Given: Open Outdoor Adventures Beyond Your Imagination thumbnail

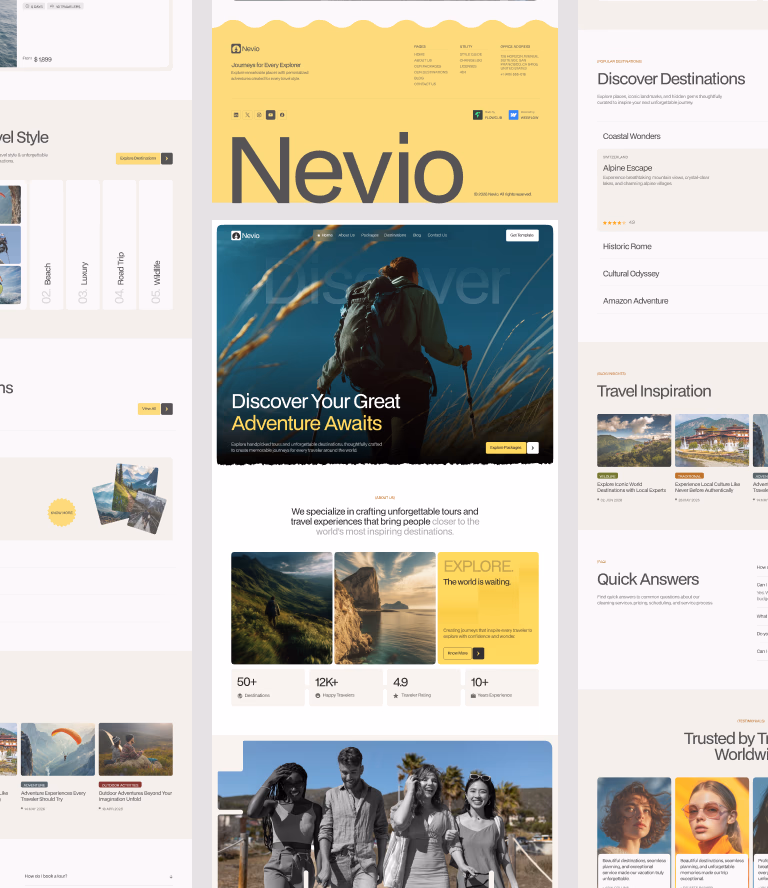Looking at the screenshot, I should coord(136,749).
